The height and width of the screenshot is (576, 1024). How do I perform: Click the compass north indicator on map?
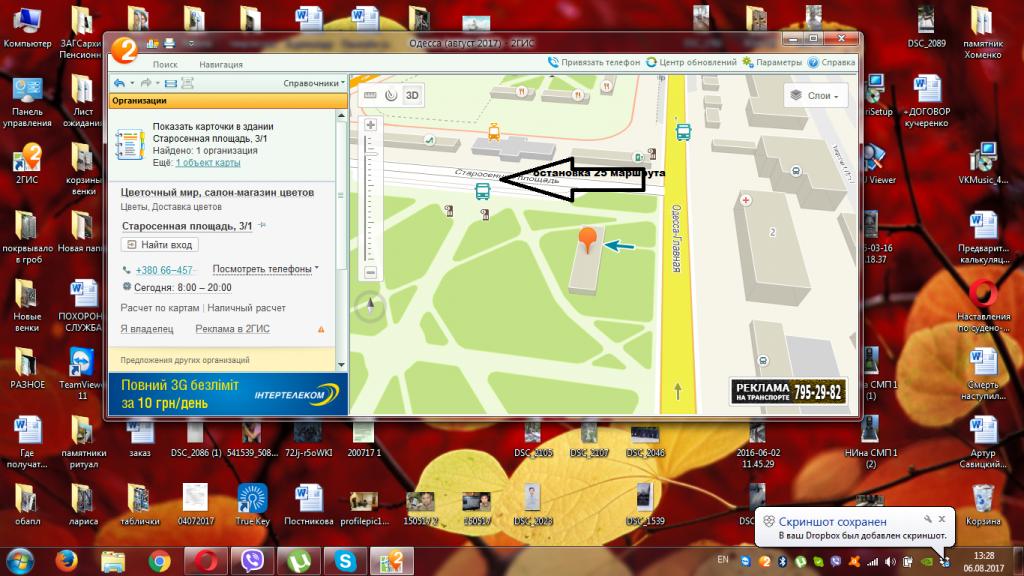[x=370, y=305]
